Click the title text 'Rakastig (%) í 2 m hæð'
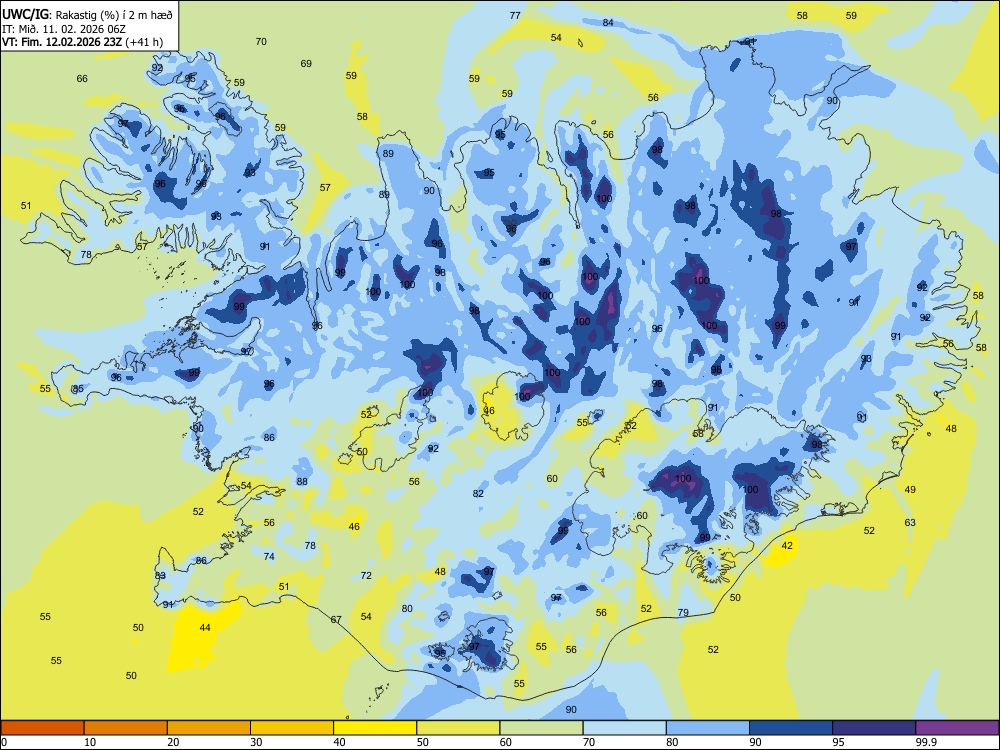The image size is (1000, 750). click(114, 15)
